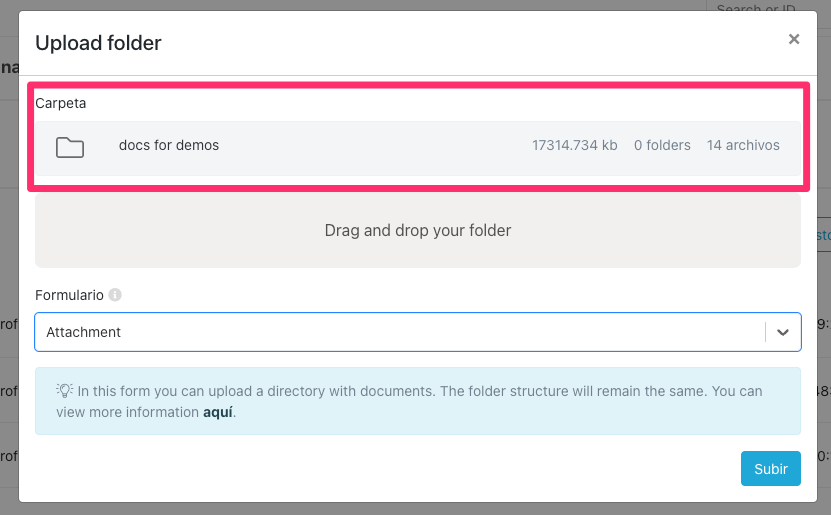Screen dimensions: 831x515
Task: Click the folder icon in the Carpeta row
Action: coord(70,148)
